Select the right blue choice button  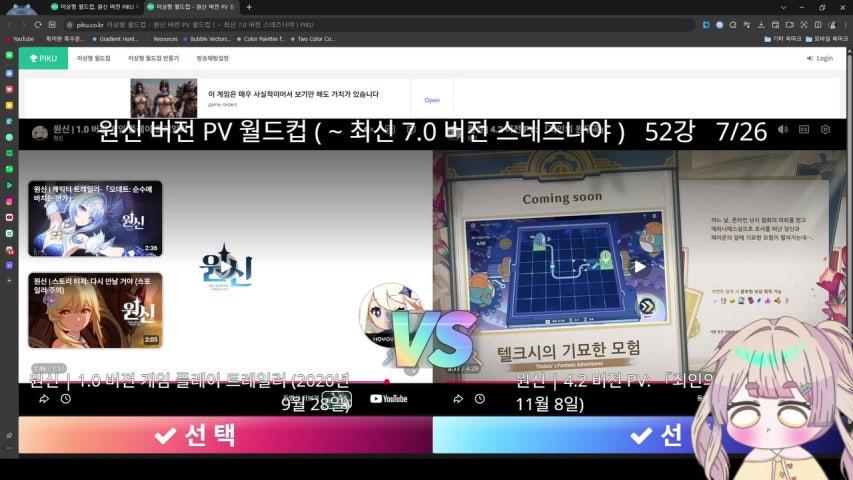(x=639, y=435)
